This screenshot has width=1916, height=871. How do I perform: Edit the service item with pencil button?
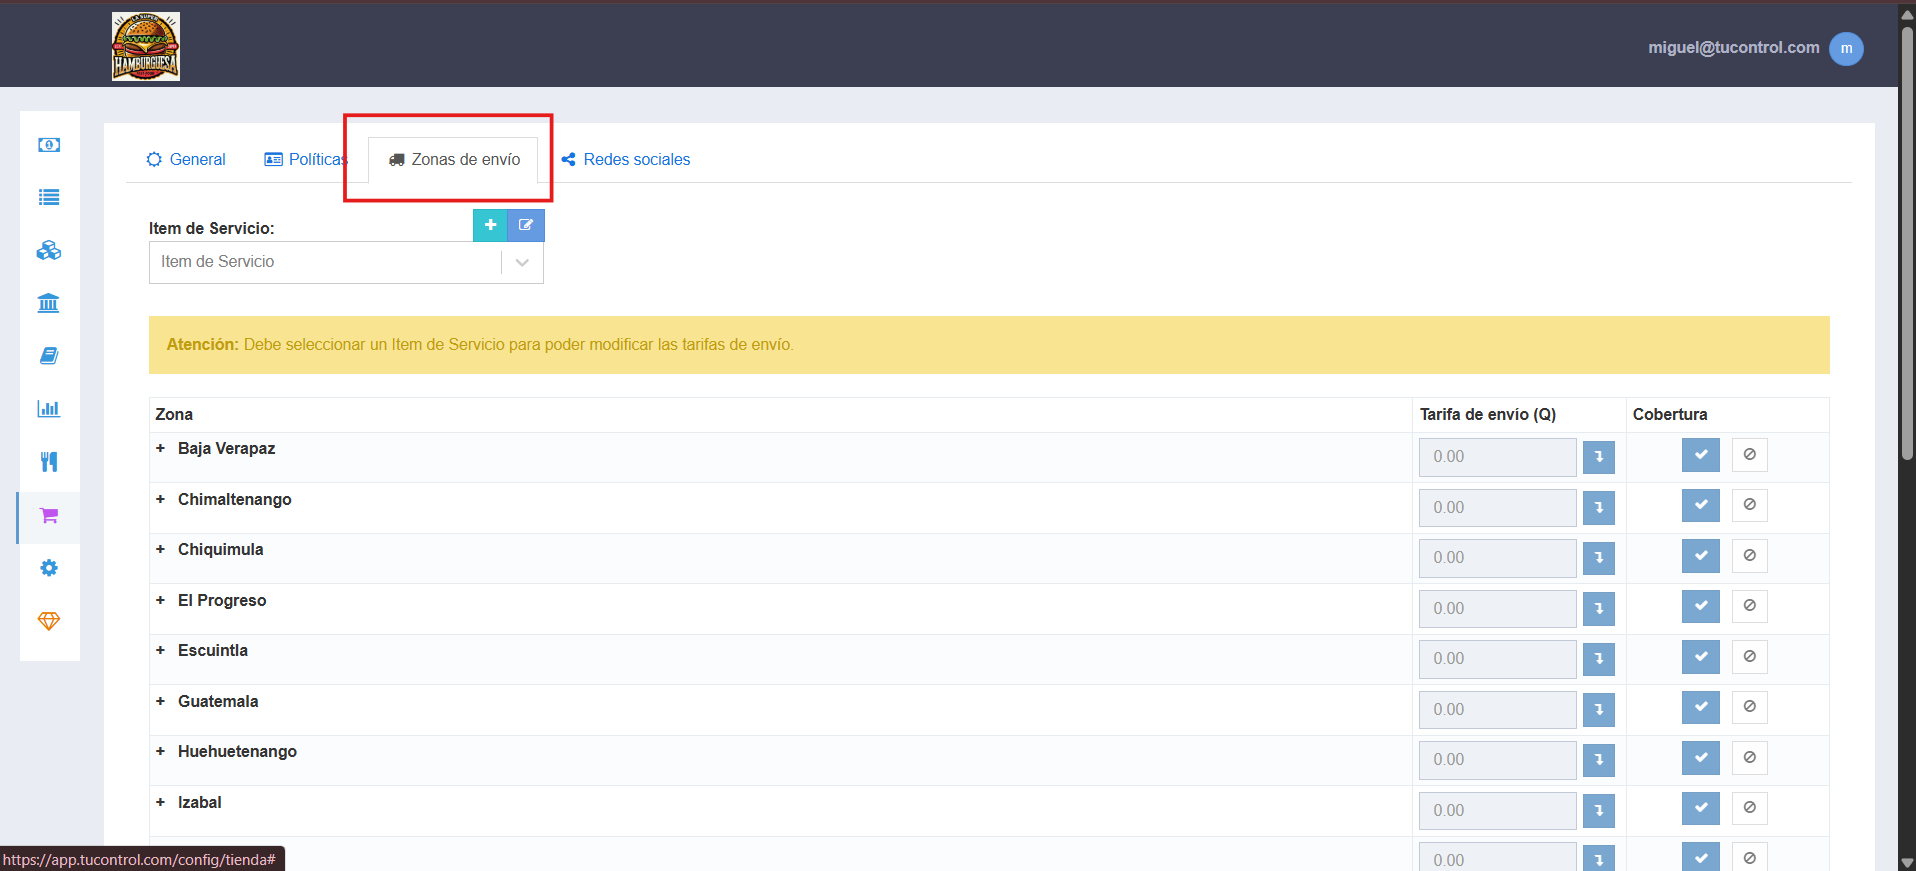click(x=526, y=225)
